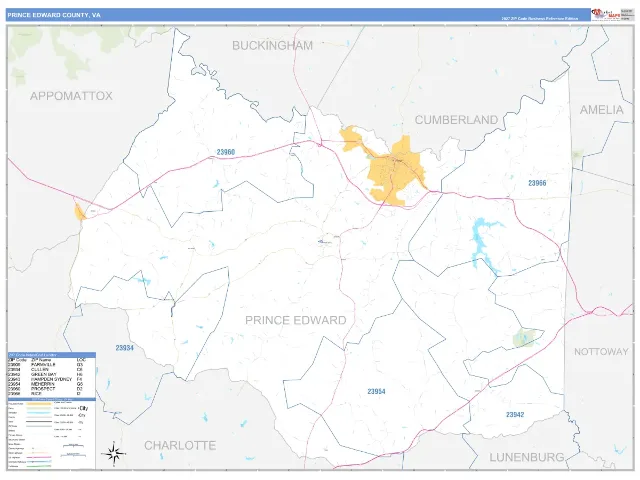Screen dimensions: 640x480
Task: Click ZIP code label 23960
Action: 226,152
